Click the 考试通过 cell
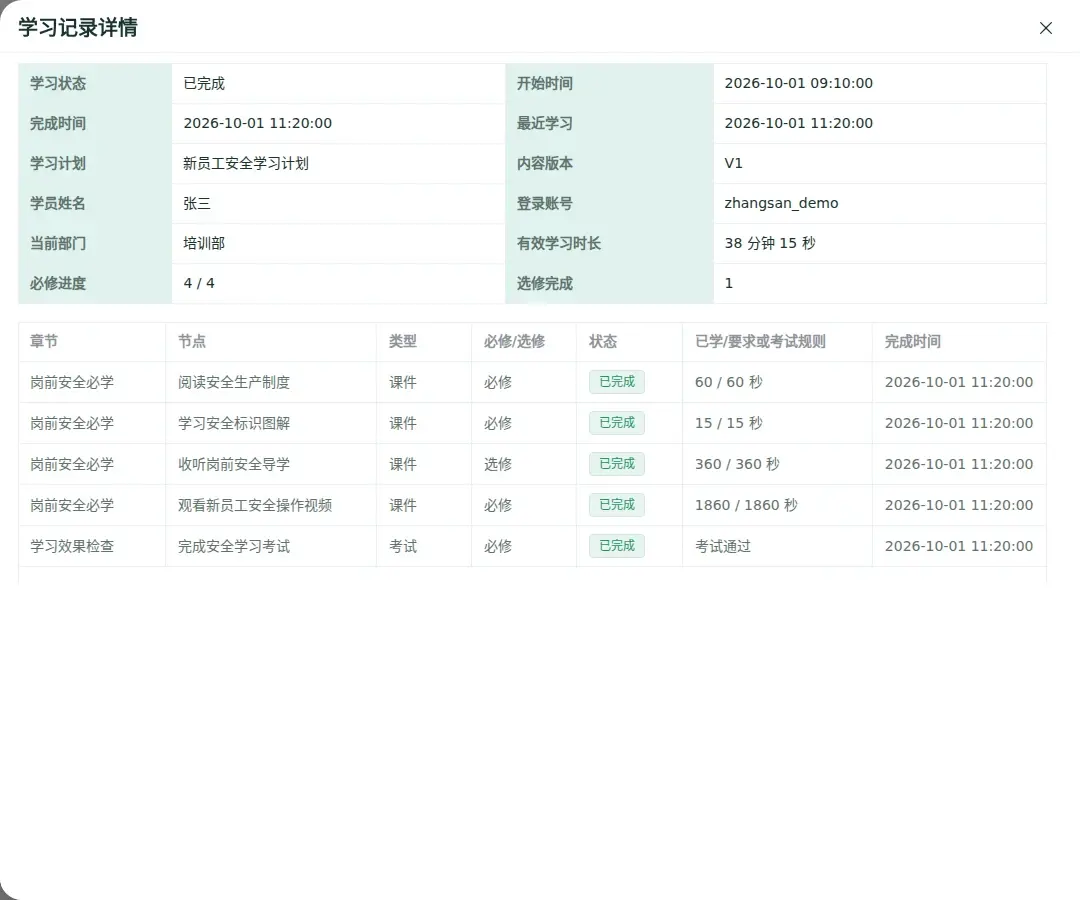 pyautogui.click(x=777, y=546)
